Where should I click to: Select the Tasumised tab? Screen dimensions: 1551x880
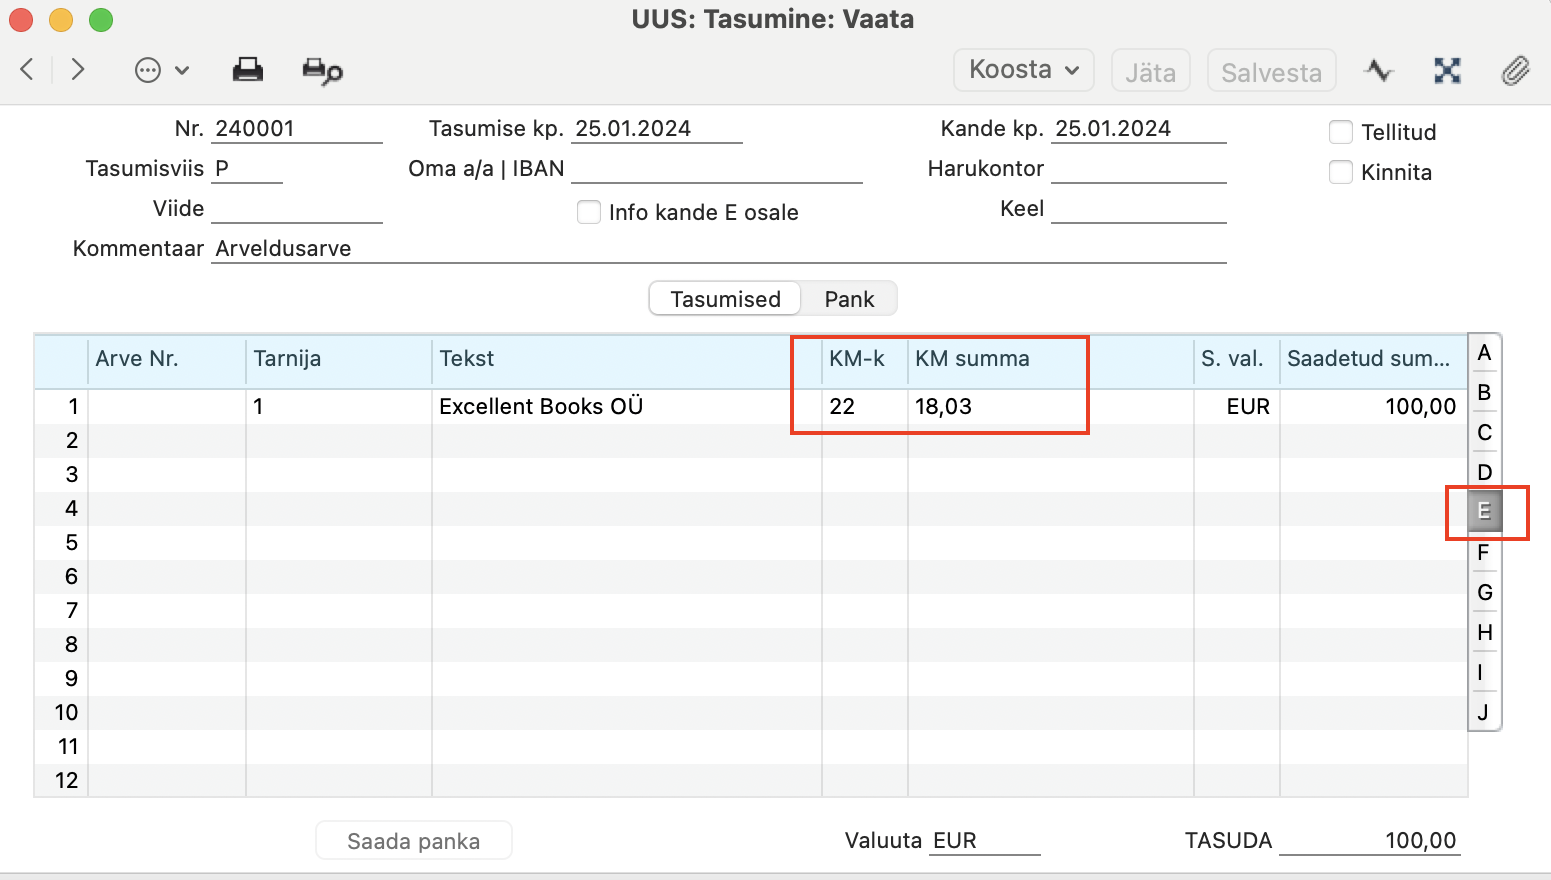click(725, 299)
